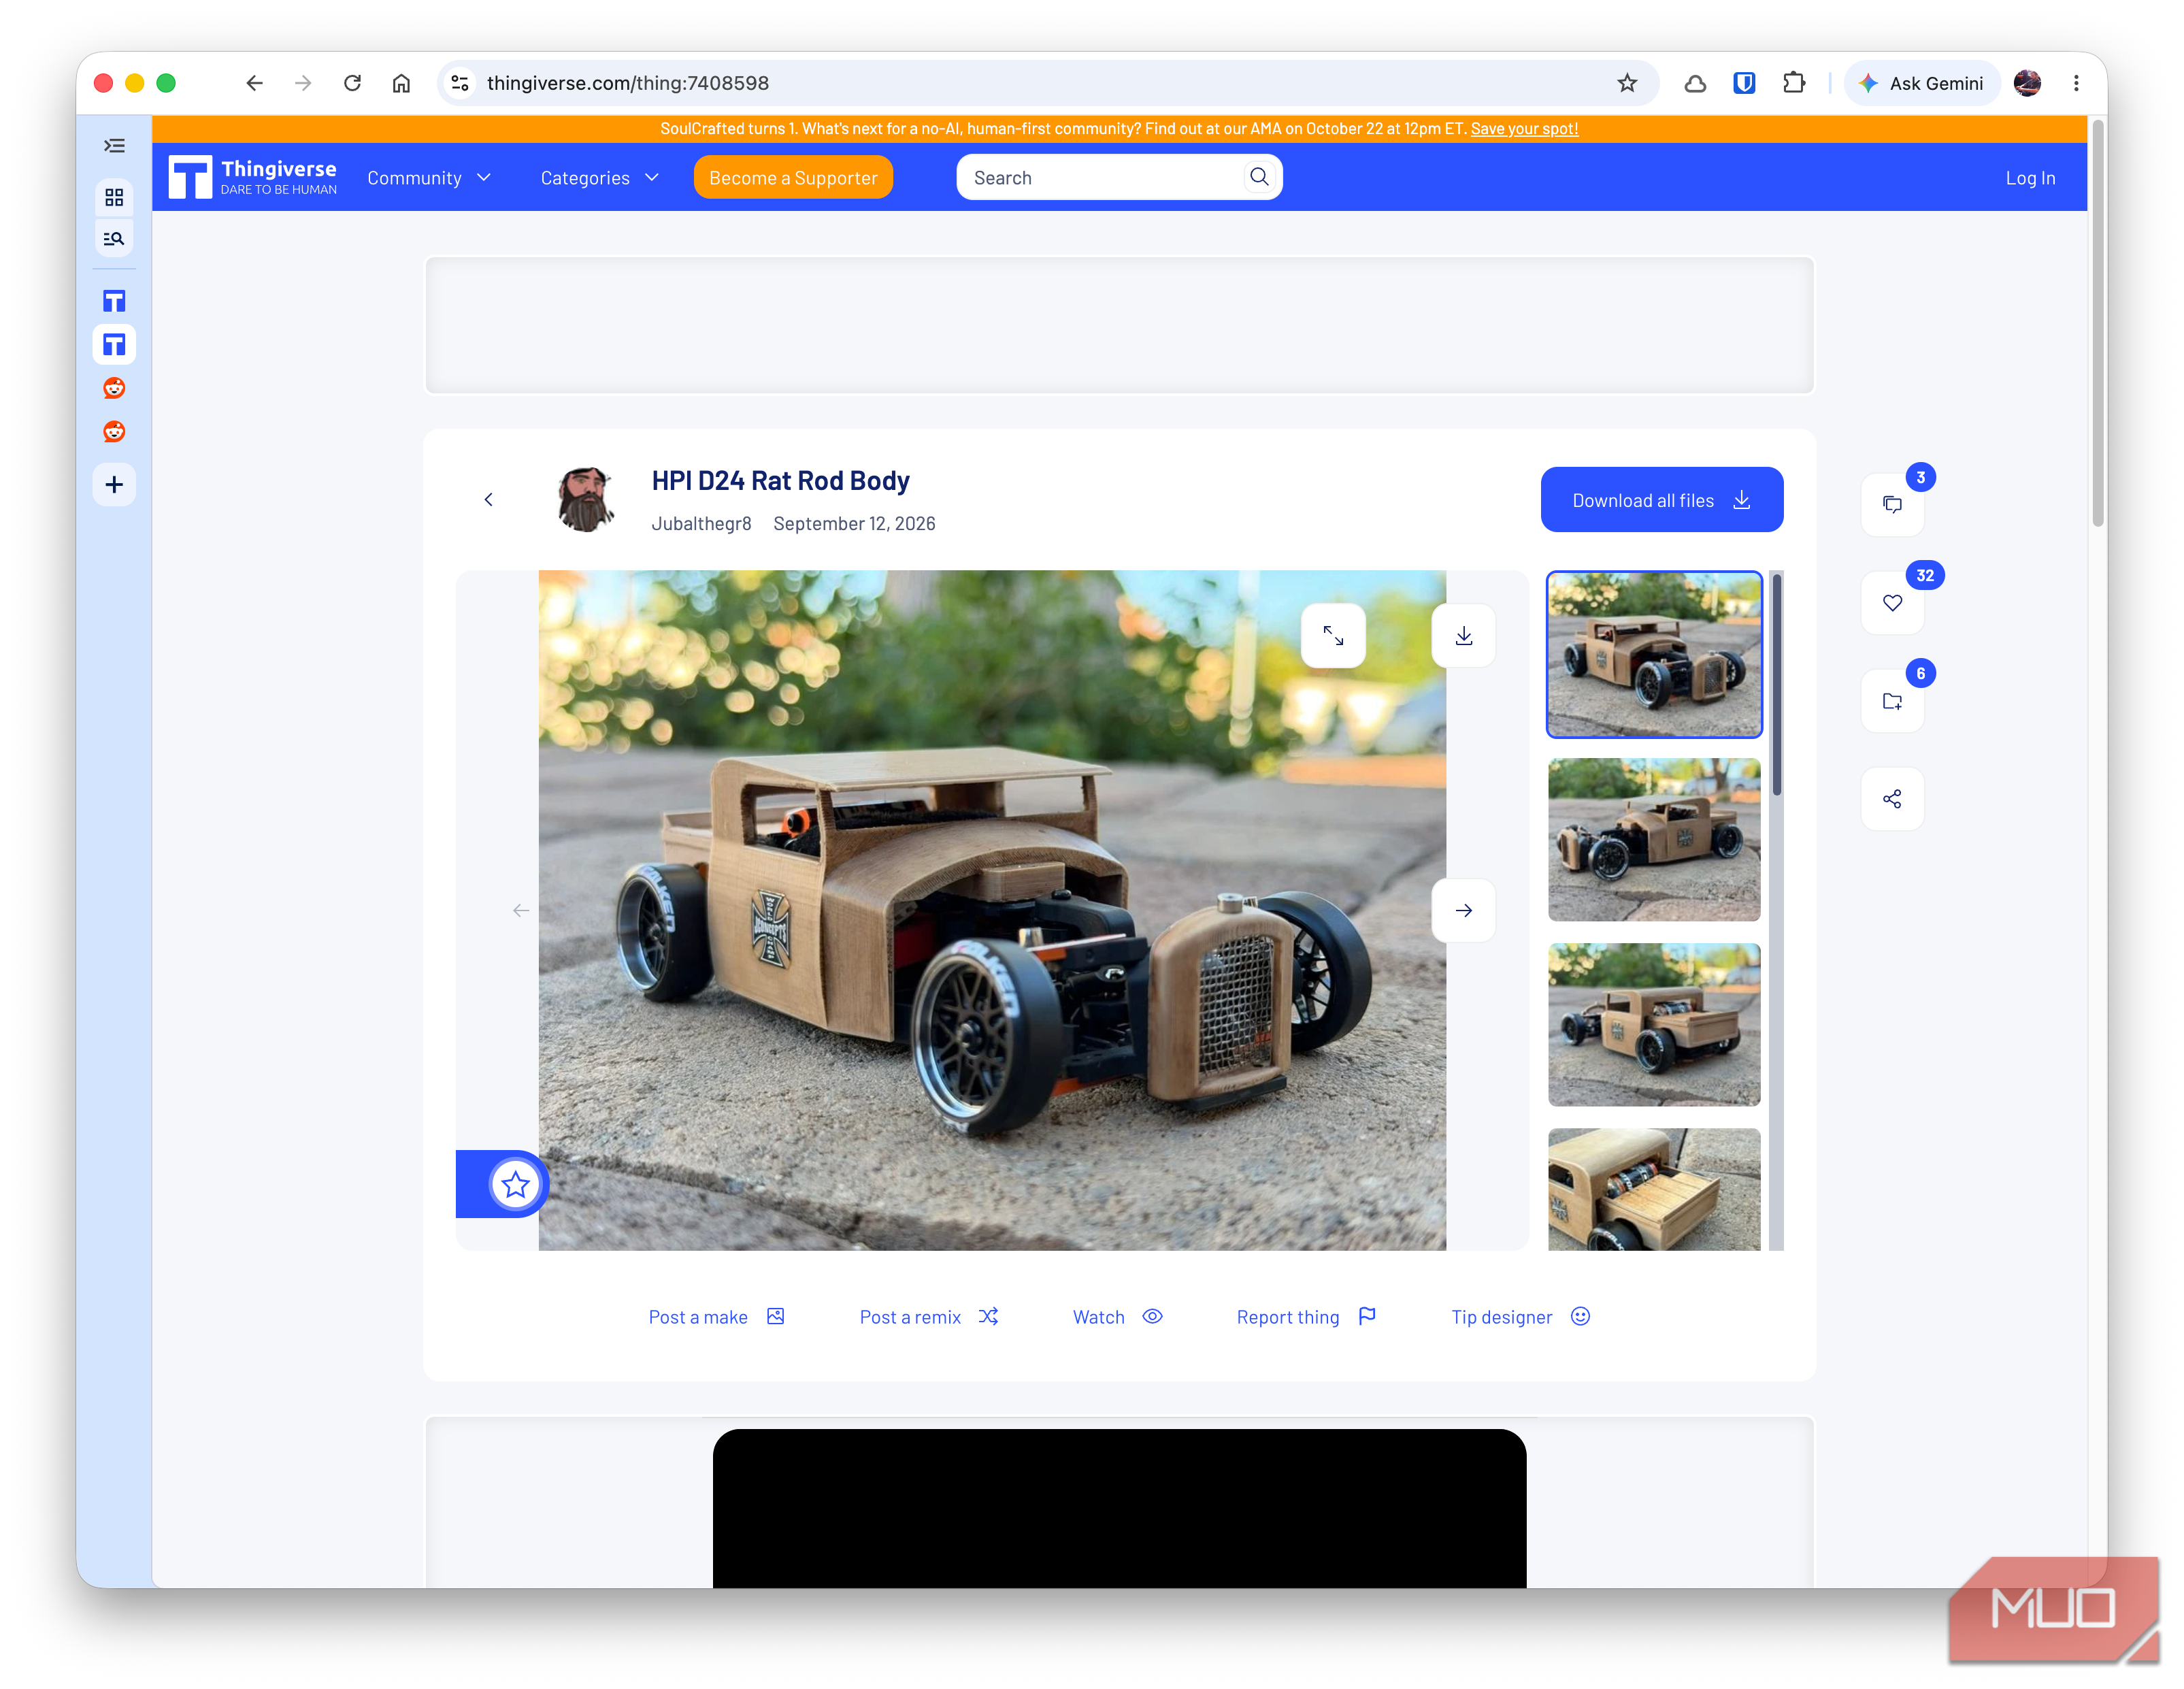The image size is (2184, 1689).
Task: Switch to the first Reddit sidebar tab
Action: coord(114,388)
